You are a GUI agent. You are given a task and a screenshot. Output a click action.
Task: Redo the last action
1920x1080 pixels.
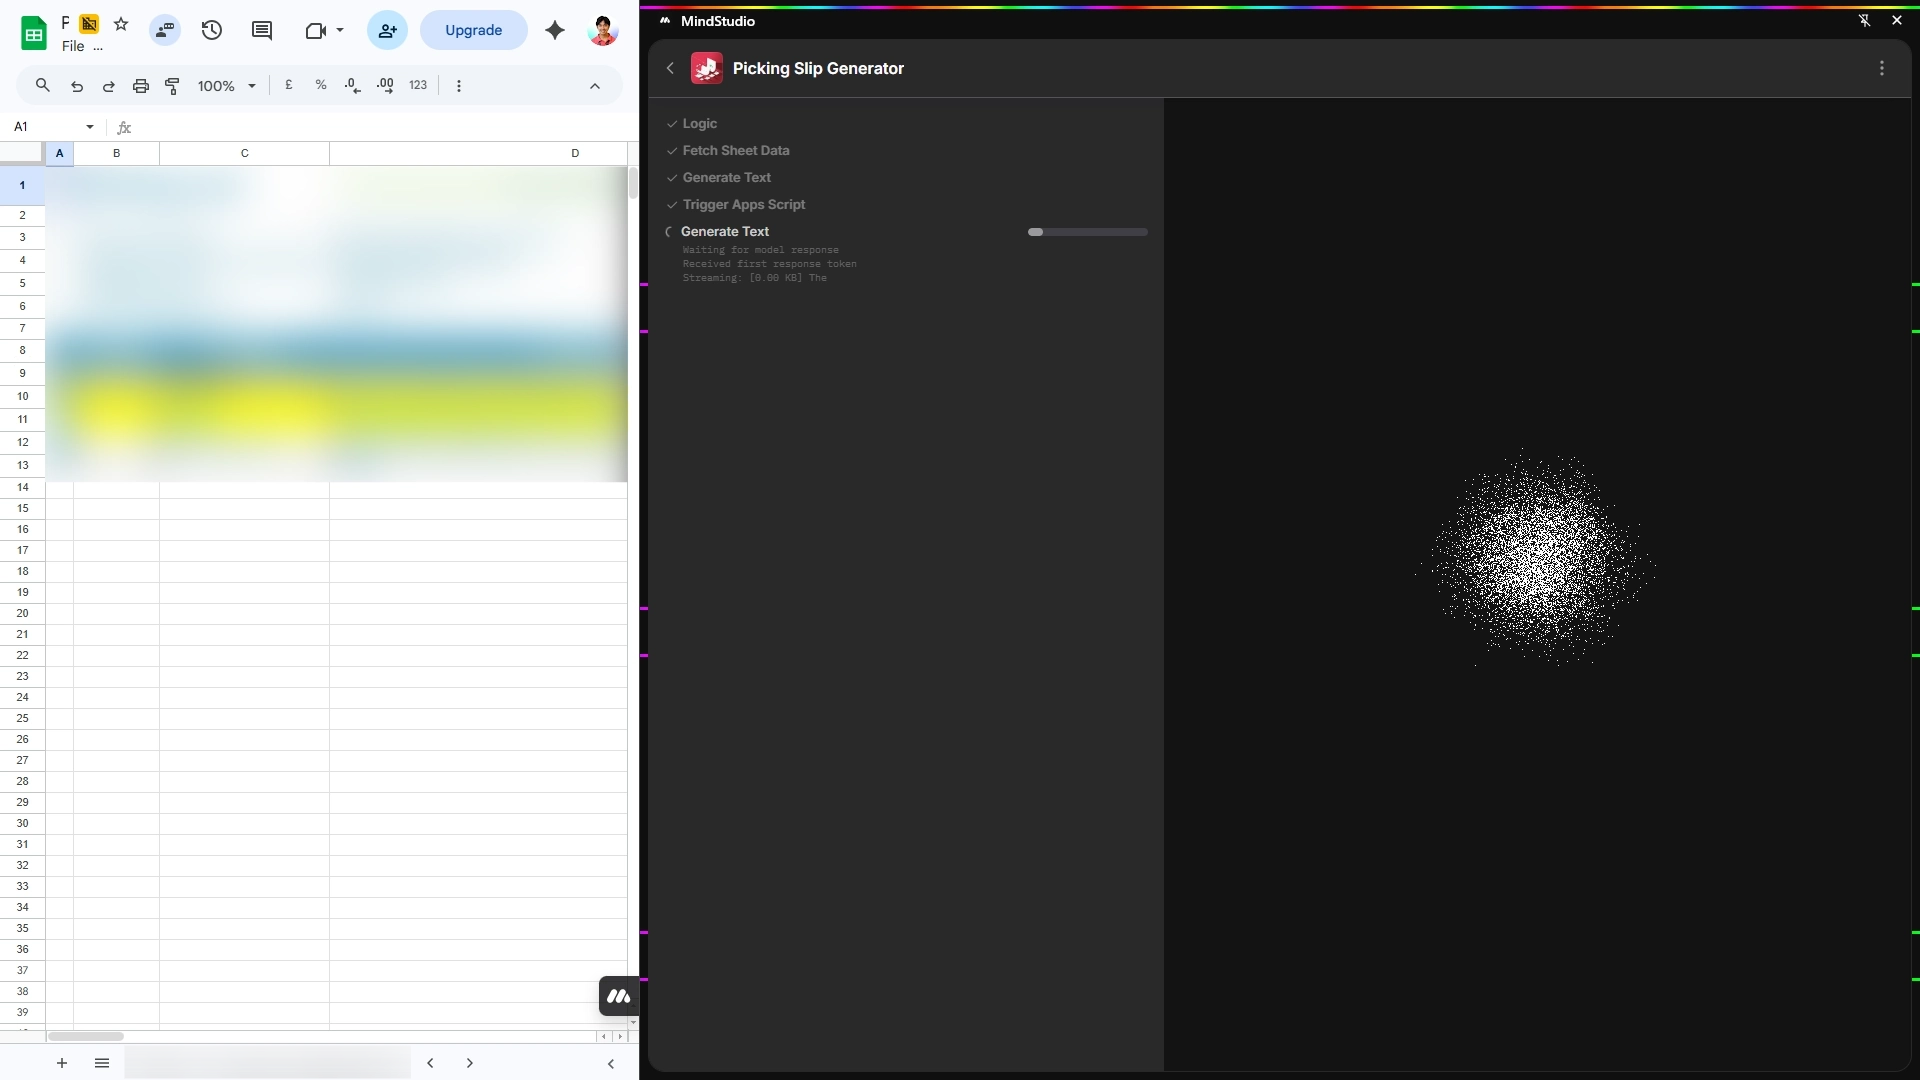(x=109, y=86)
